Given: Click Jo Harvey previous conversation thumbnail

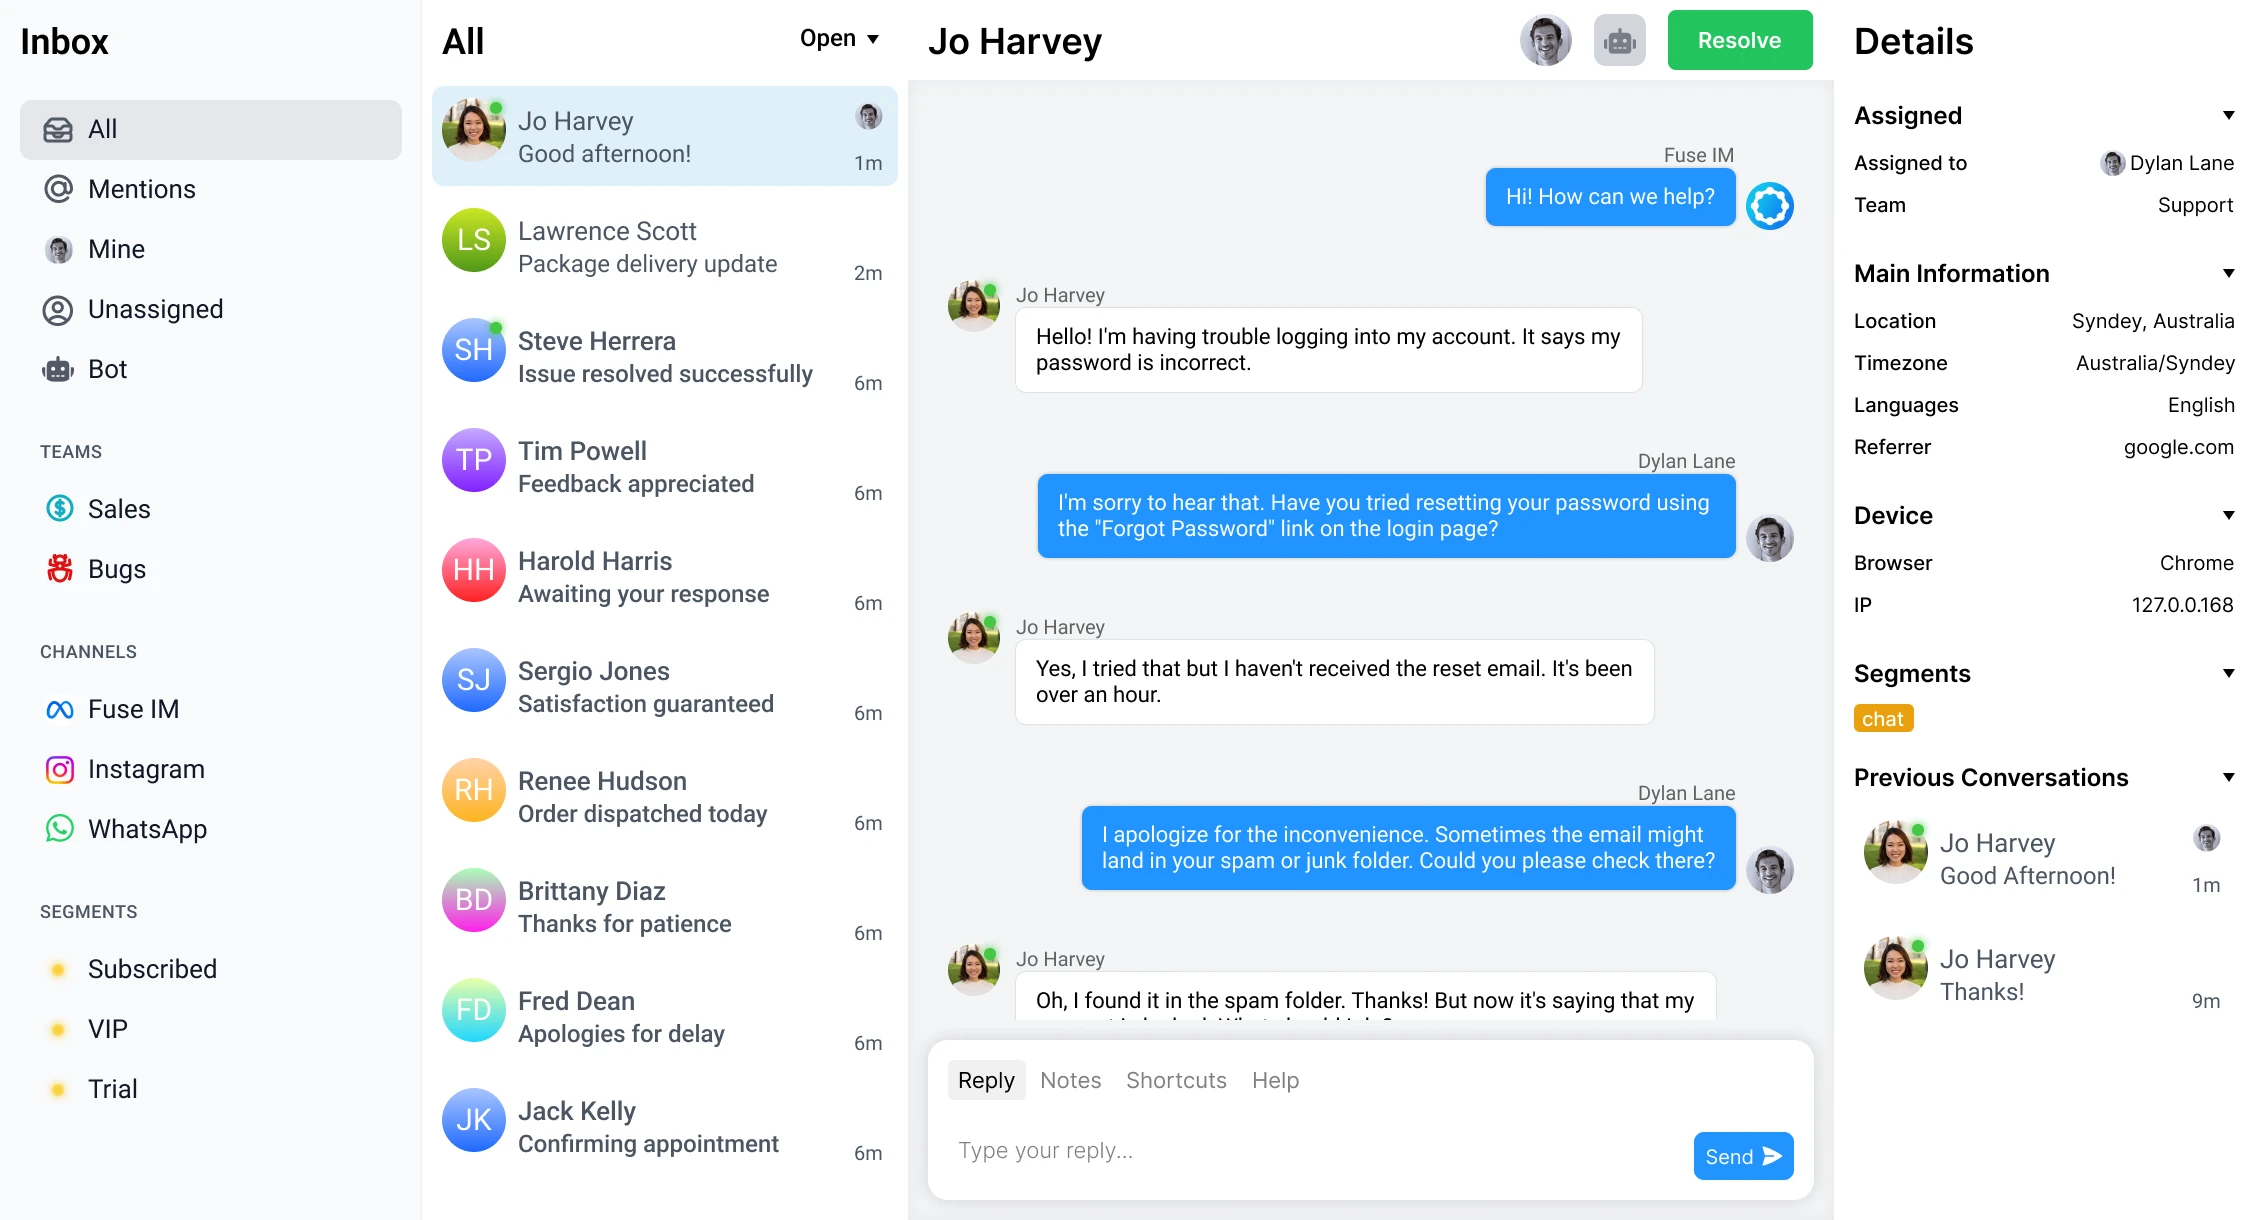Looking at the screenshot, I should click(1894, 856).
